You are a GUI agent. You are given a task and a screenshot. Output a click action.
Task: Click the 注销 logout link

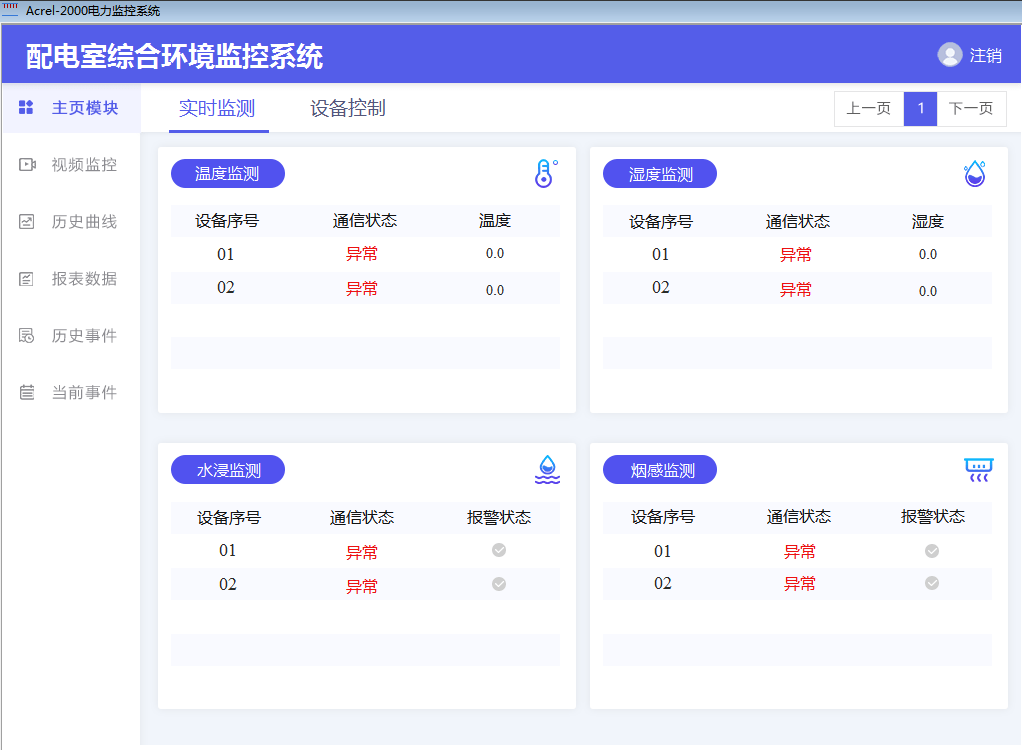984,55
